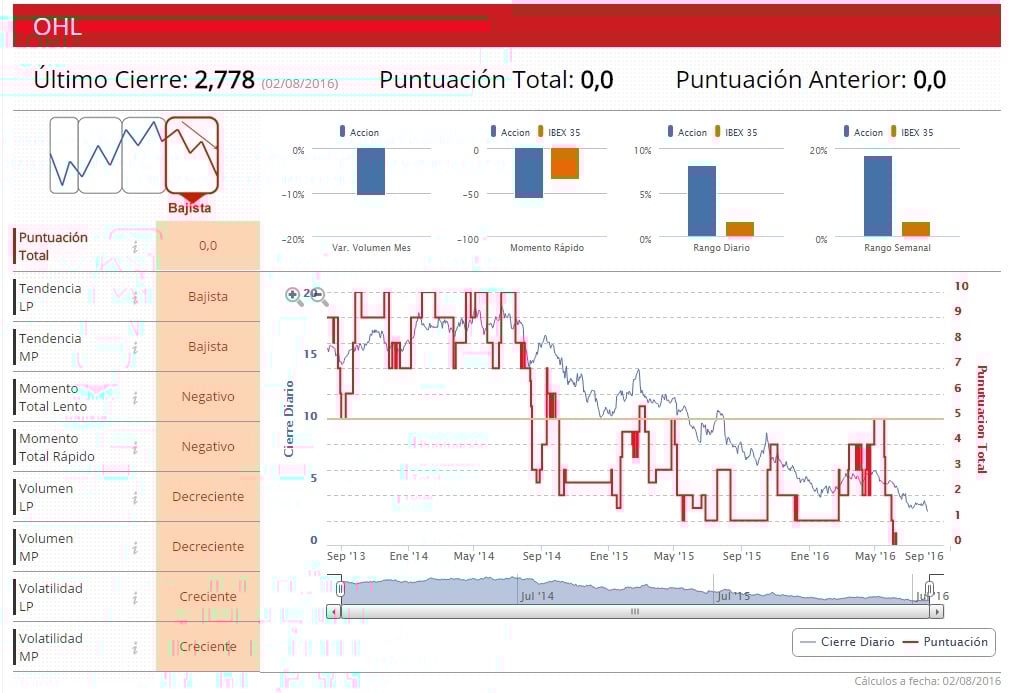Click info icon beside Volatilidad LP

135,598
